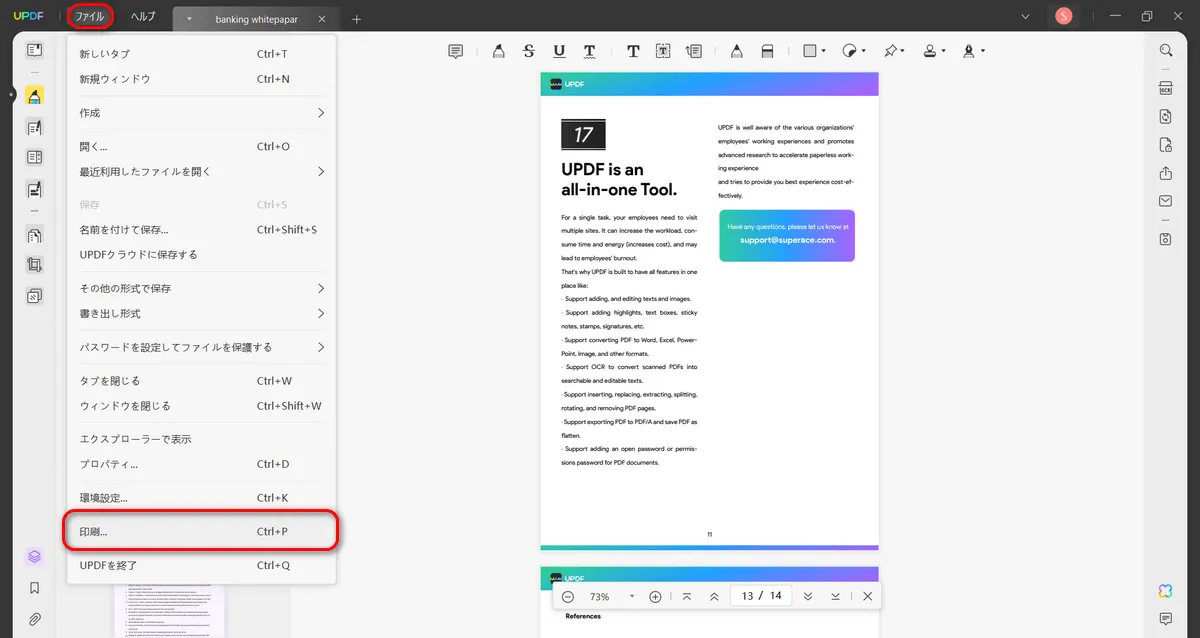Select the Squiggly underline tool
Screen dimensions: 1200x638
[590, 51]
